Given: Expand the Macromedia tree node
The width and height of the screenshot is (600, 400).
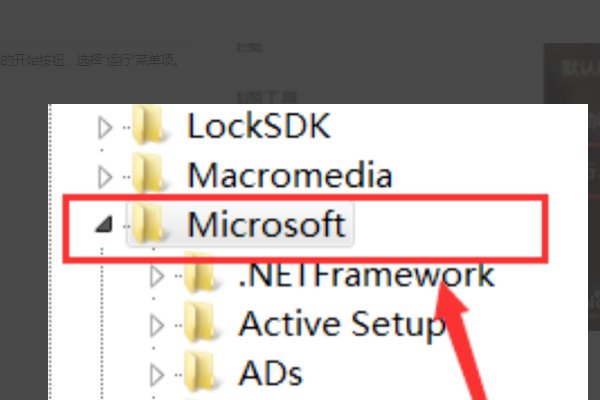Looking at the screenshot, I should 105,177.
